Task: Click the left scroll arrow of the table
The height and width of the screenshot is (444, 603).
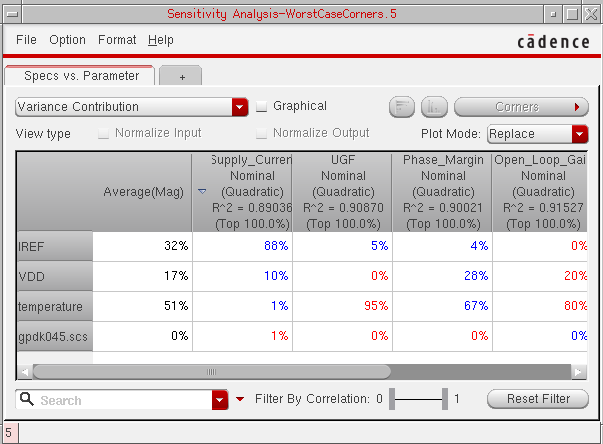Action: pyautogui.click(x=25, y=372)
